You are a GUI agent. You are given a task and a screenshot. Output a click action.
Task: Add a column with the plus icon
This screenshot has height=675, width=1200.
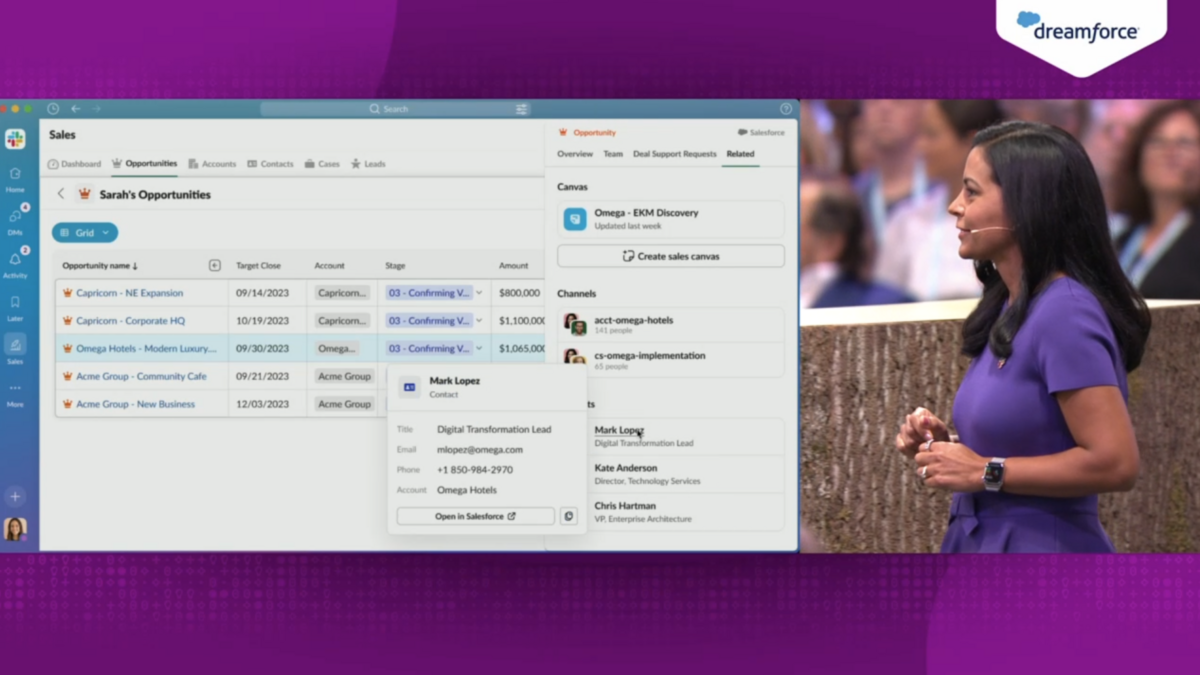(214, 266)
